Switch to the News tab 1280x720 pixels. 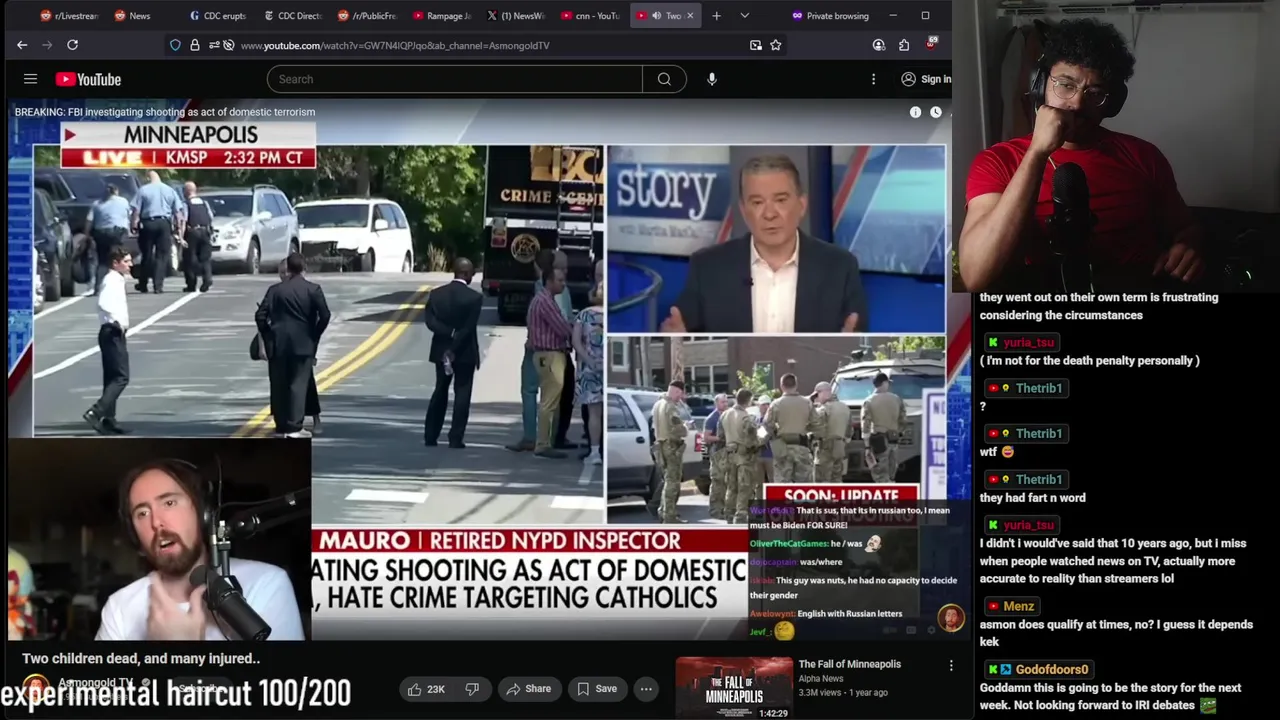[140, 16]
